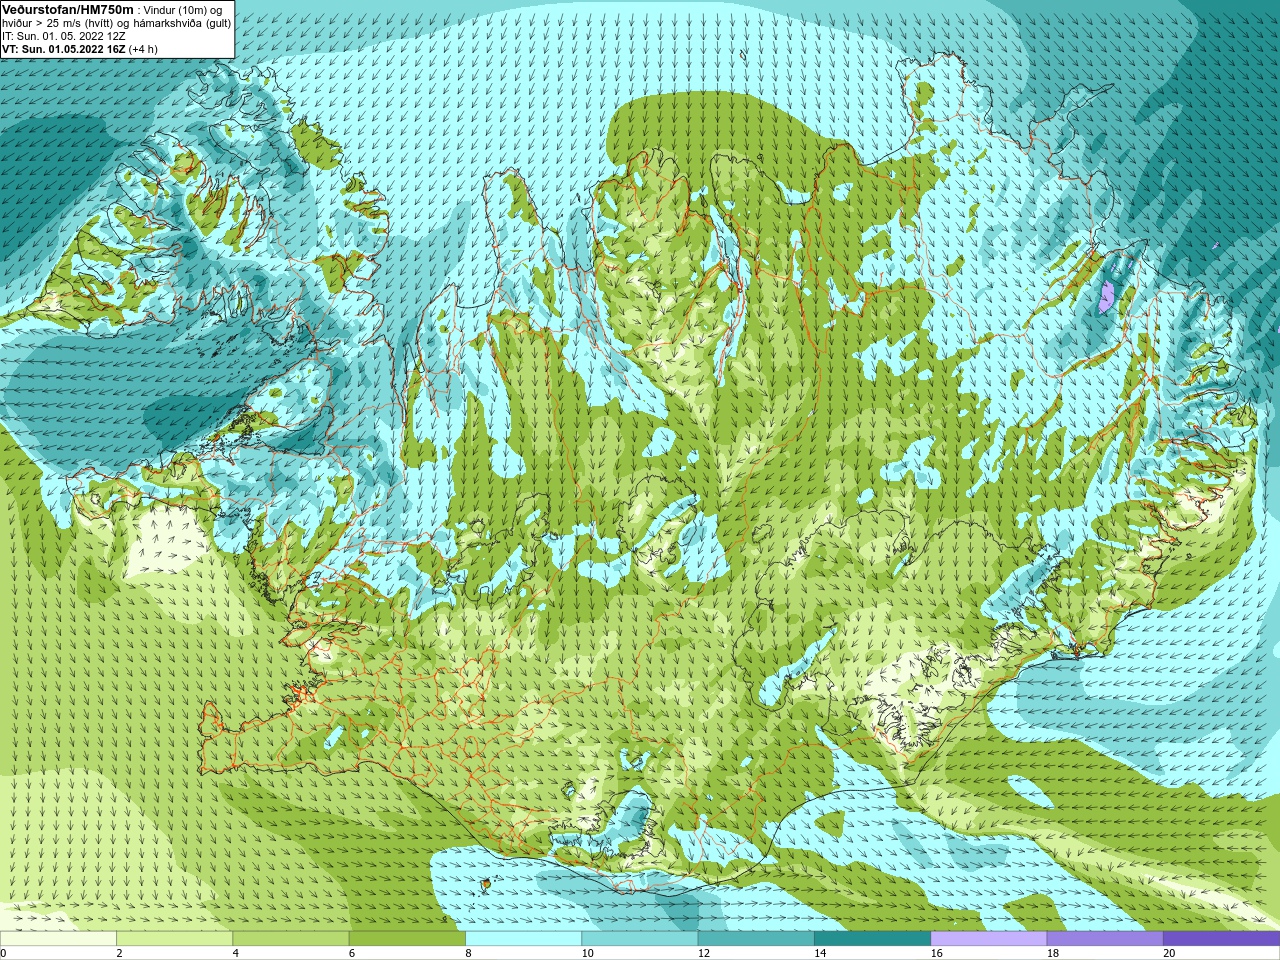Click the 'IT: Sun. 01. 05. 2022 12Z' line

[x=63, y=35]
